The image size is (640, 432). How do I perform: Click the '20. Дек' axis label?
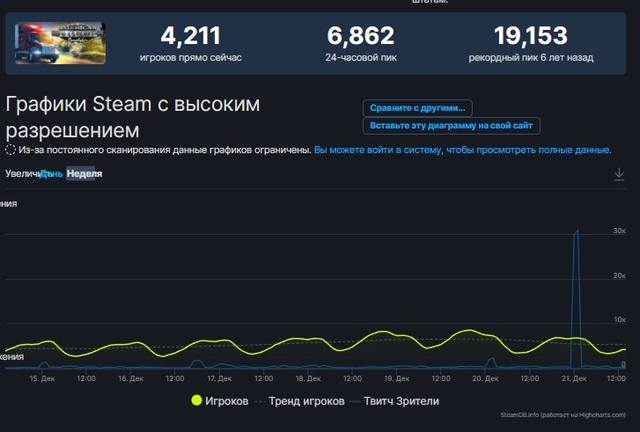485,379
